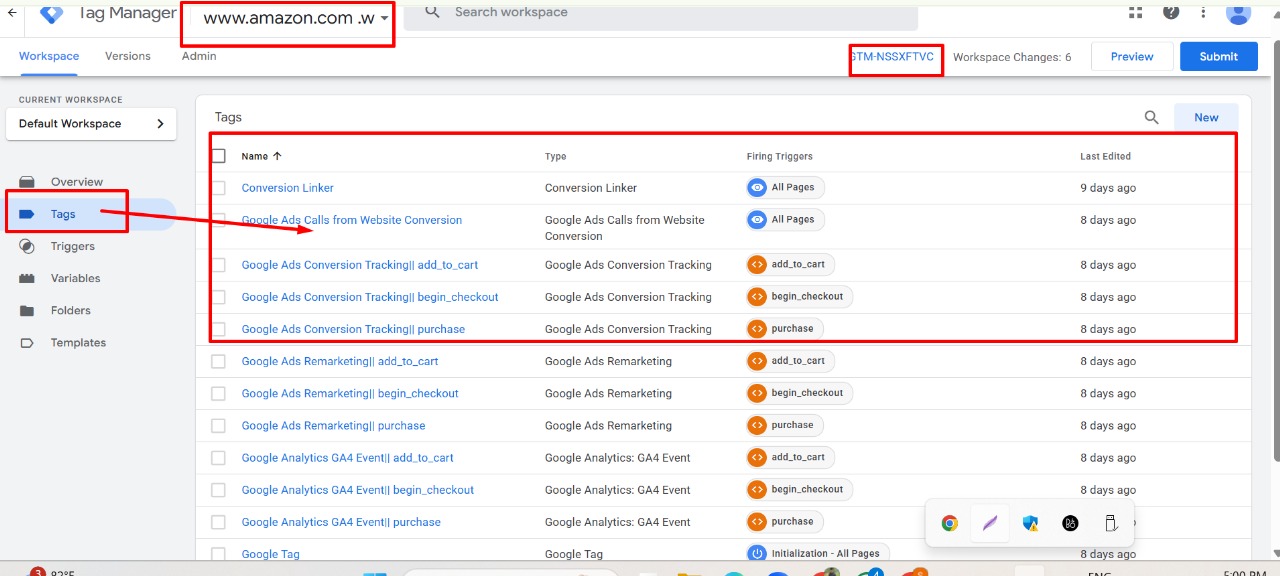Open Google Analytics GA4 Event|| add_to_cart tag link
Image resolution: width=1280 pixels, height=576 pixels.
(x=348, y=457)
